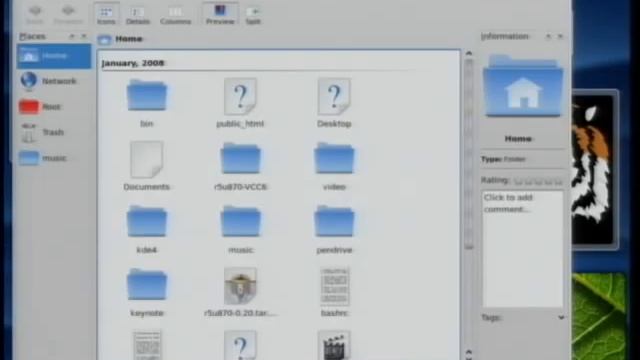Click the folder icon beside Home breadcrumb
640x360 pixels.
coord(104,39)
